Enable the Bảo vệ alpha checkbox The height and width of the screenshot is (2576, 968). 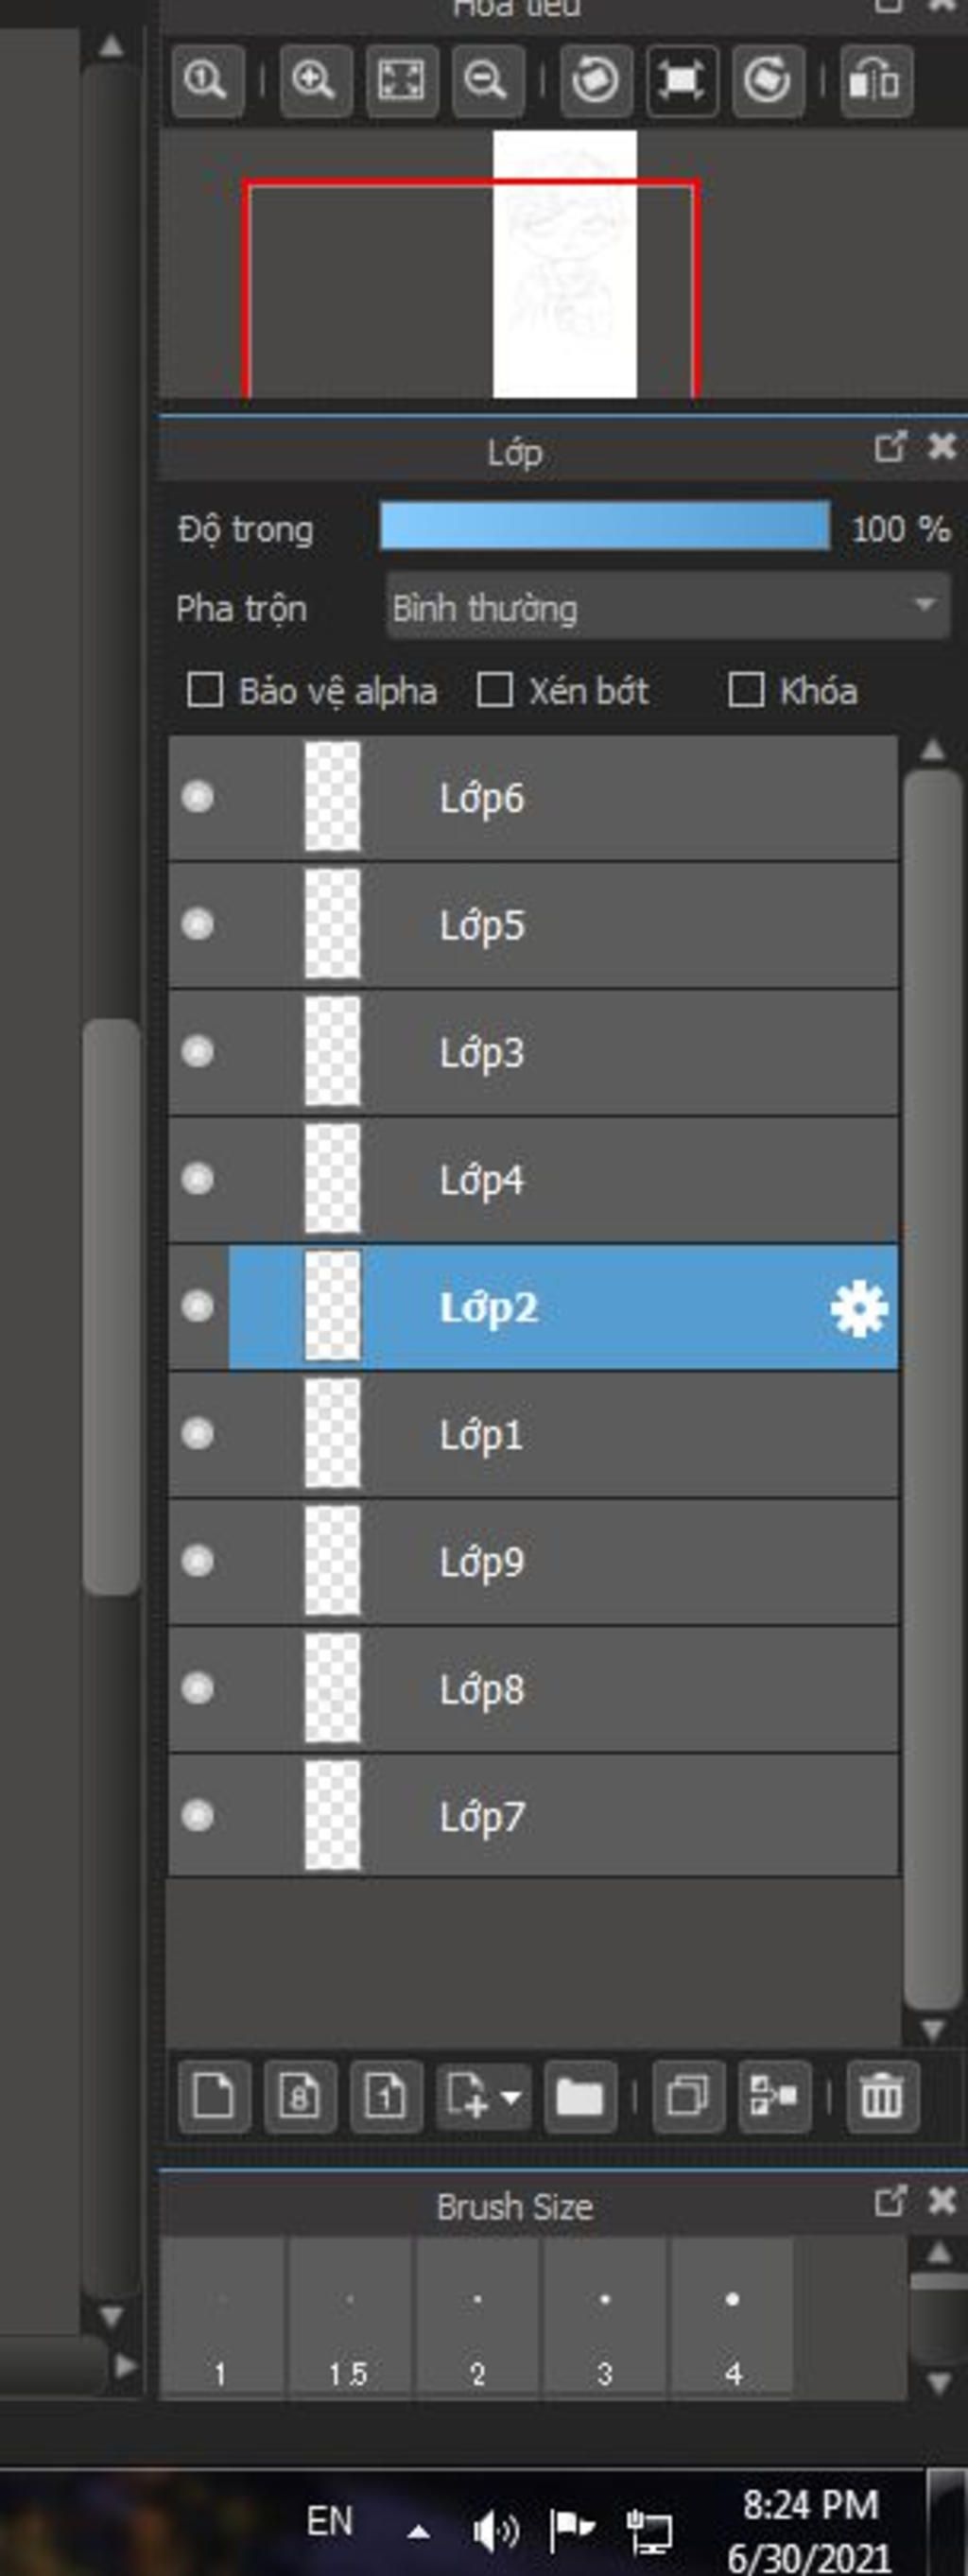pyautogui.click(x=206, y=690)
